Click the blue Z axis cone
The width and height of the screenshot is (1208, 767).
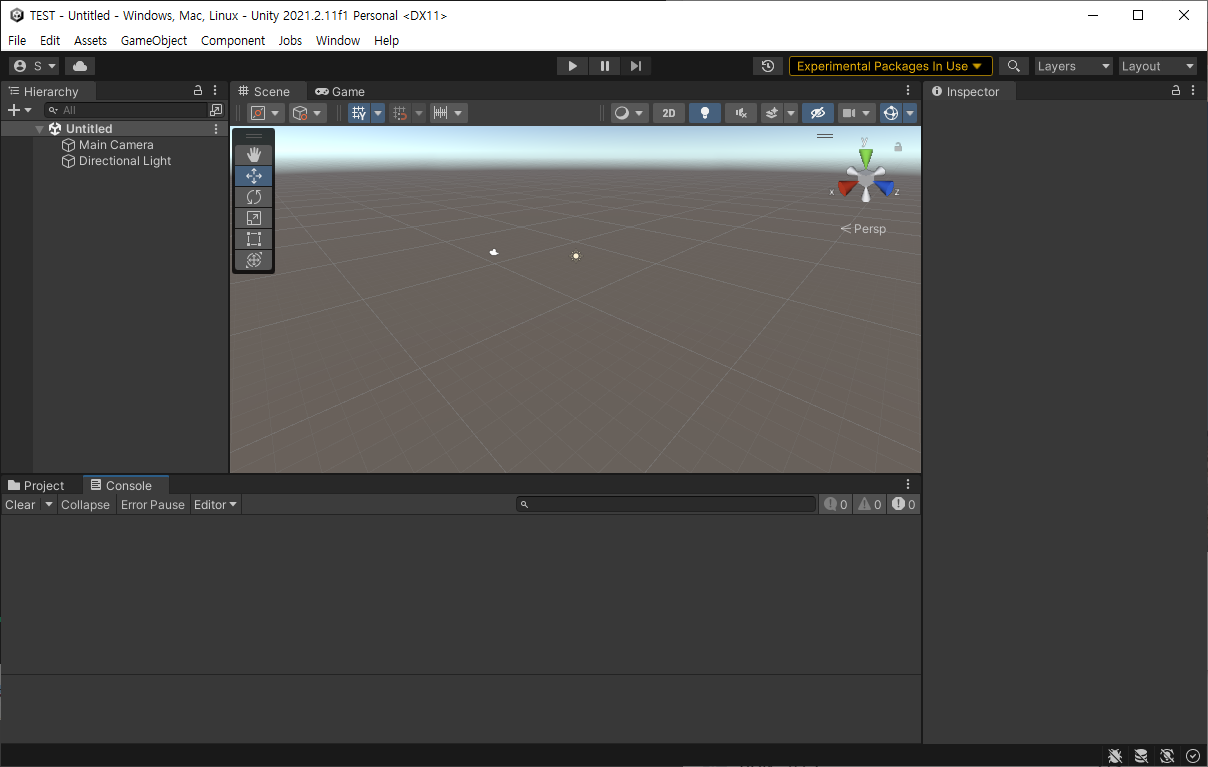(884, 188)
